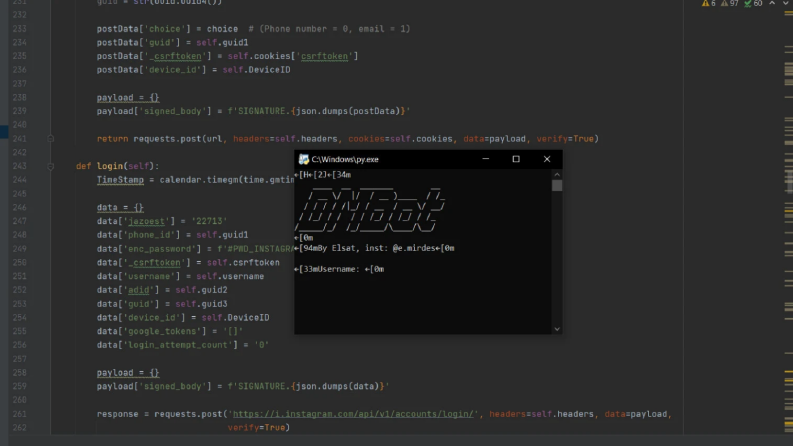Open the i.instagram.com accounts/login URL link

point(353,414)
